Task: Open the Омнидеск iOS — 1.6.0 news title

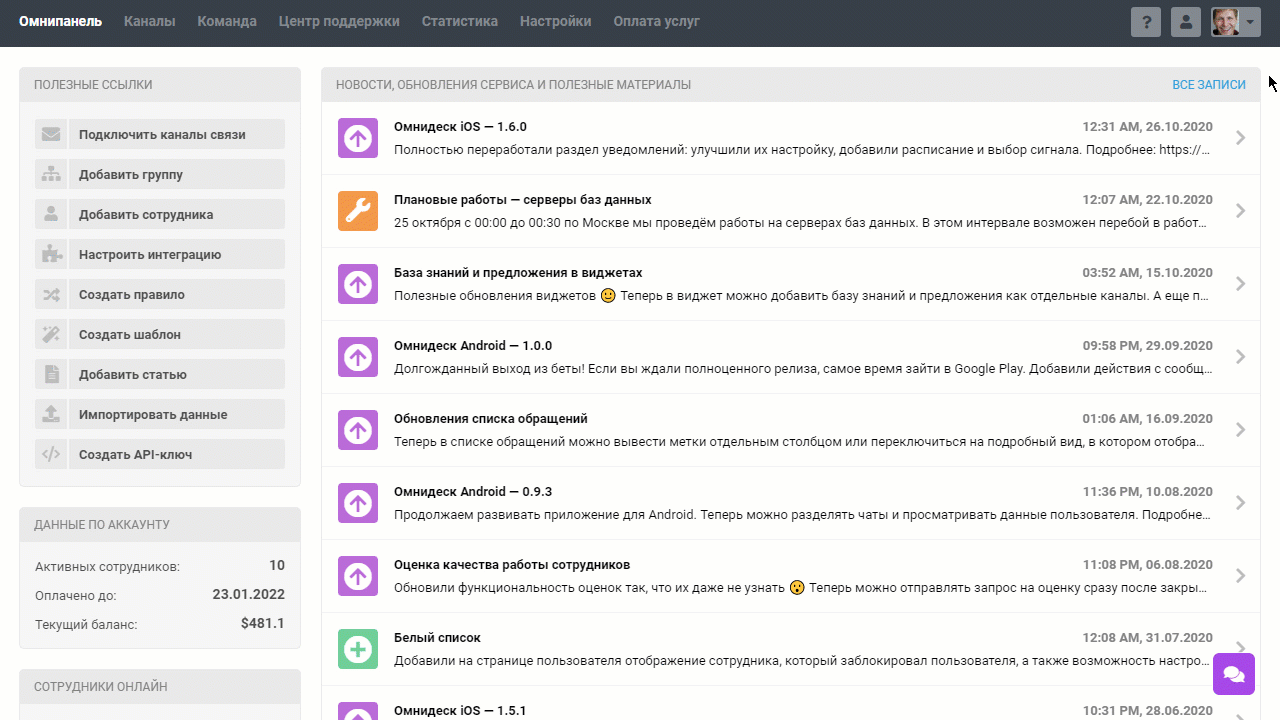Action: click(460, 127)
